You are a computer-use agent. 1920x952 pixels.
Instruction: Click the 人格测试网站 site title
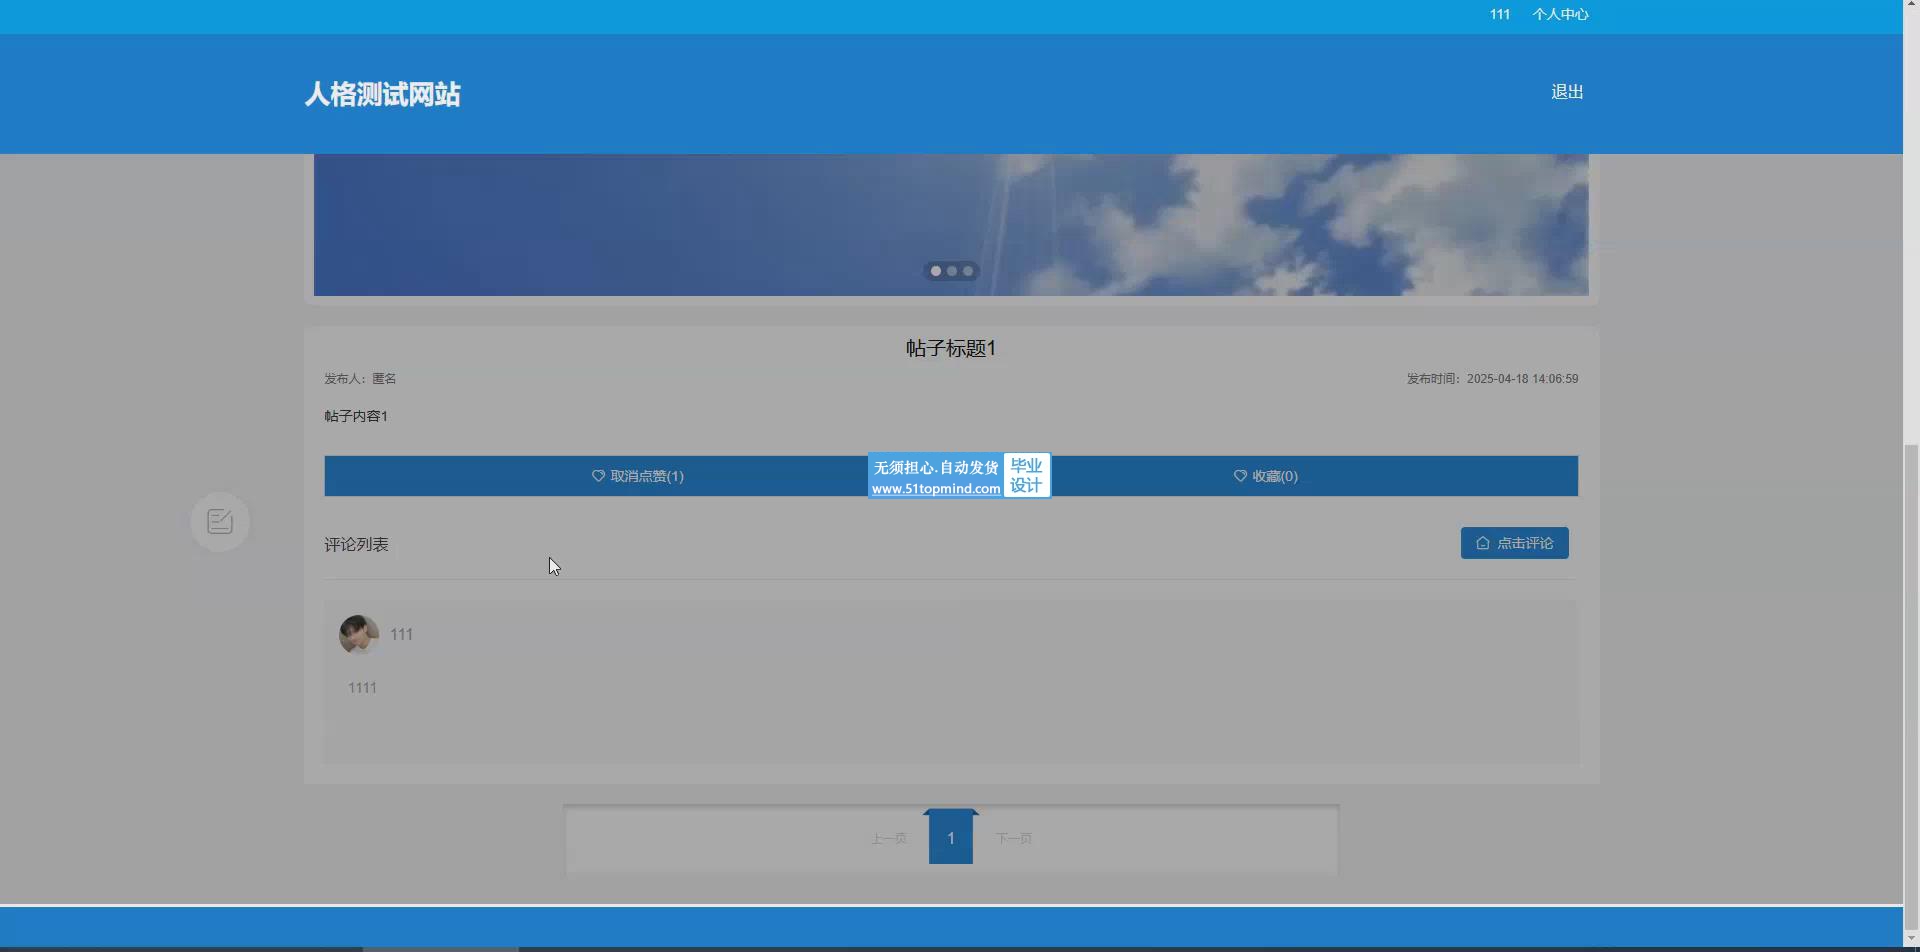click(382, 94)
